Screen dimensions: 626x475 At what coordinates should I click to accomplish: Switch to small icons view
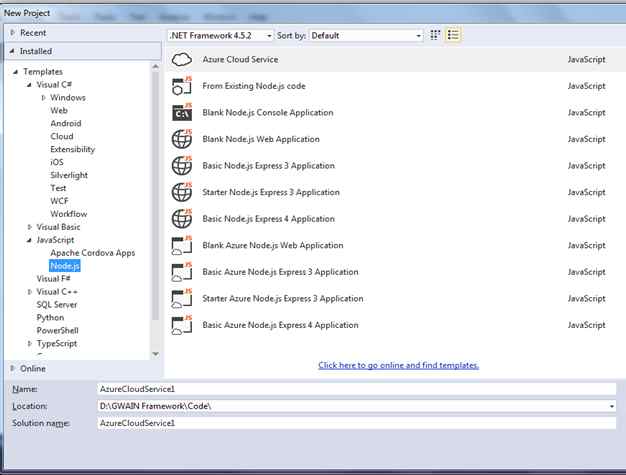435,35
